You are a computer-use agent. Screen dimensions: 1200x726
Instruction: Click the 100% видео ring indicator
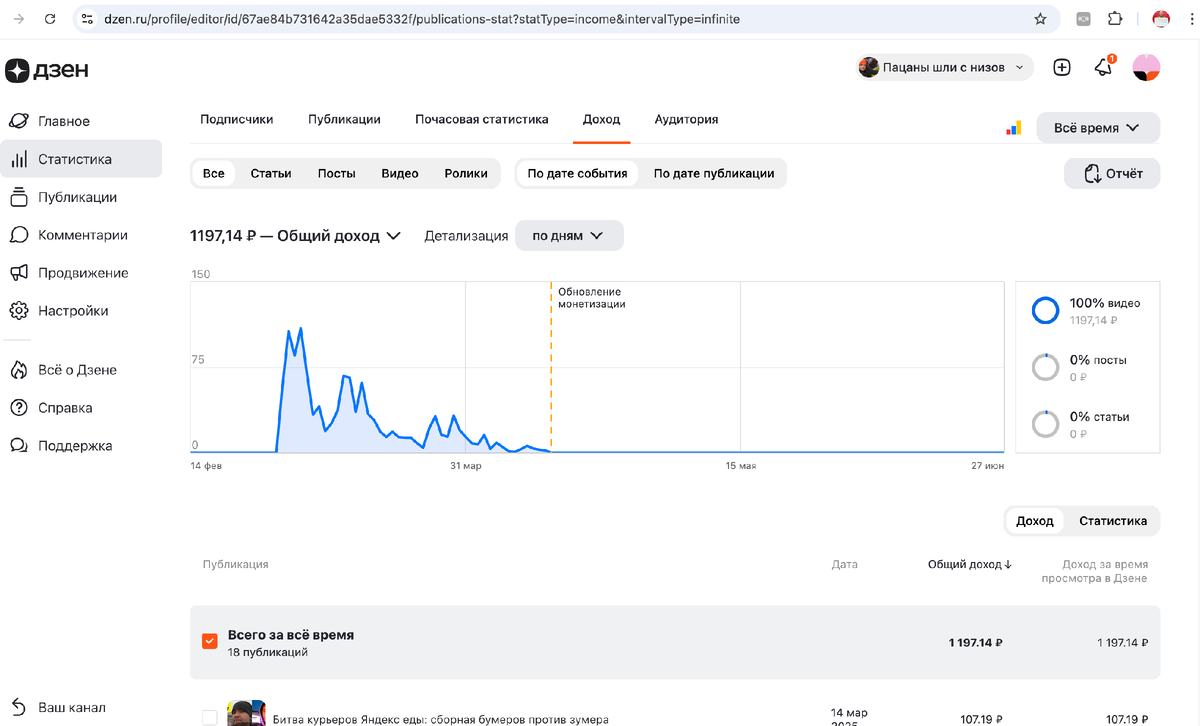[1045, 311]
